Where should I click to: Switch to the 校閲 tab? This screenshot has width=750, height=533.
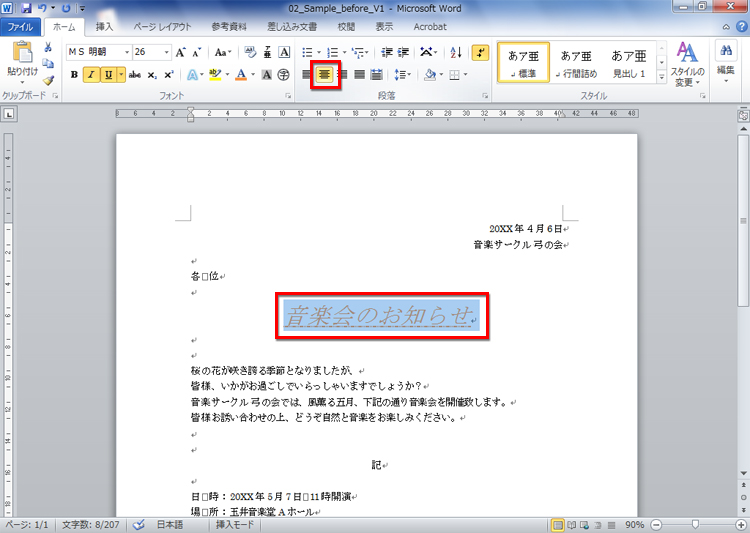pos(346,27)
